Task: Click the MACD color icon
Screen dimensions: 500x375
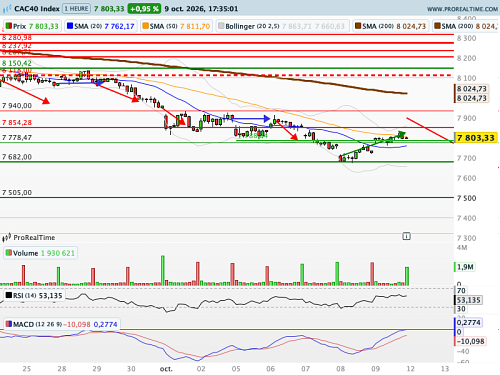Action: coord(9,324)
